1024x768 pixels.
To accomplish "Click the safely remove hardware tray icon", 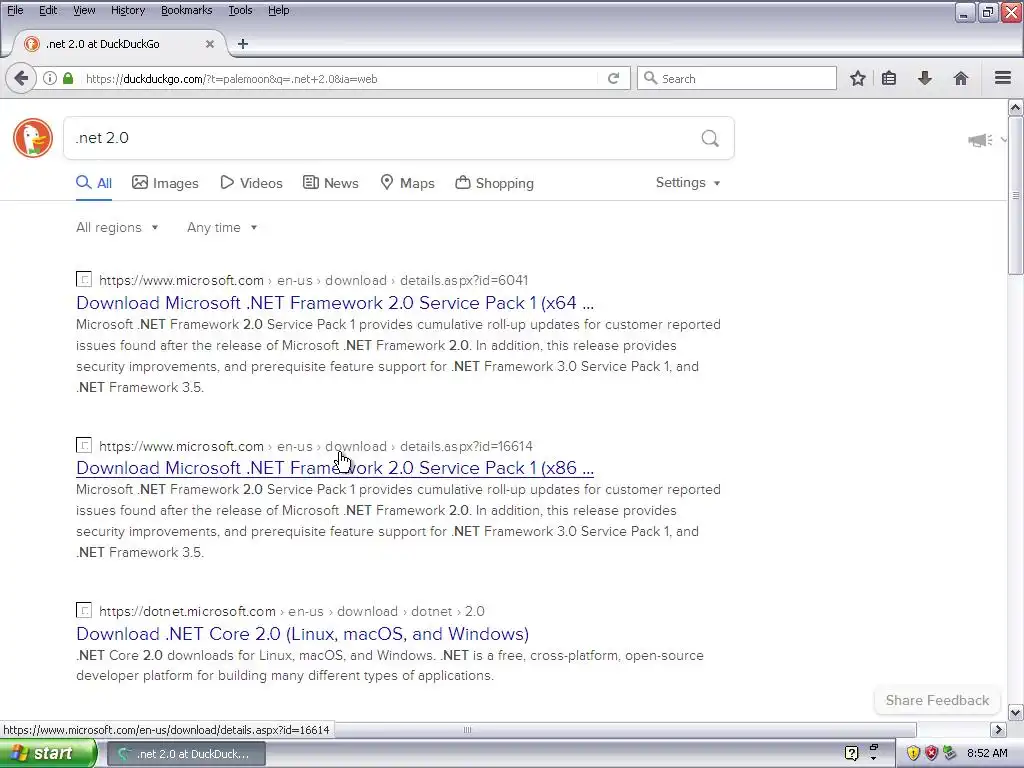I will pos(950,753).
